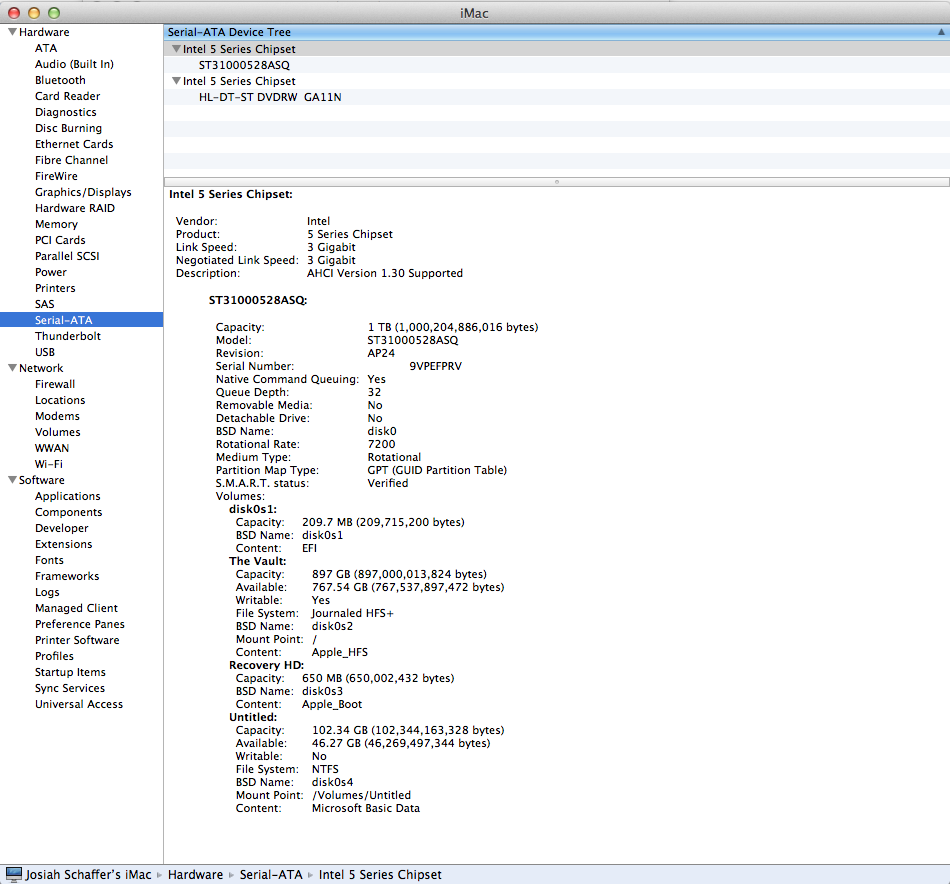This screenshot has width=950, height=884.
Task: Select Parallel SCSI in sidebar
Action: click(x=67, y=256)
